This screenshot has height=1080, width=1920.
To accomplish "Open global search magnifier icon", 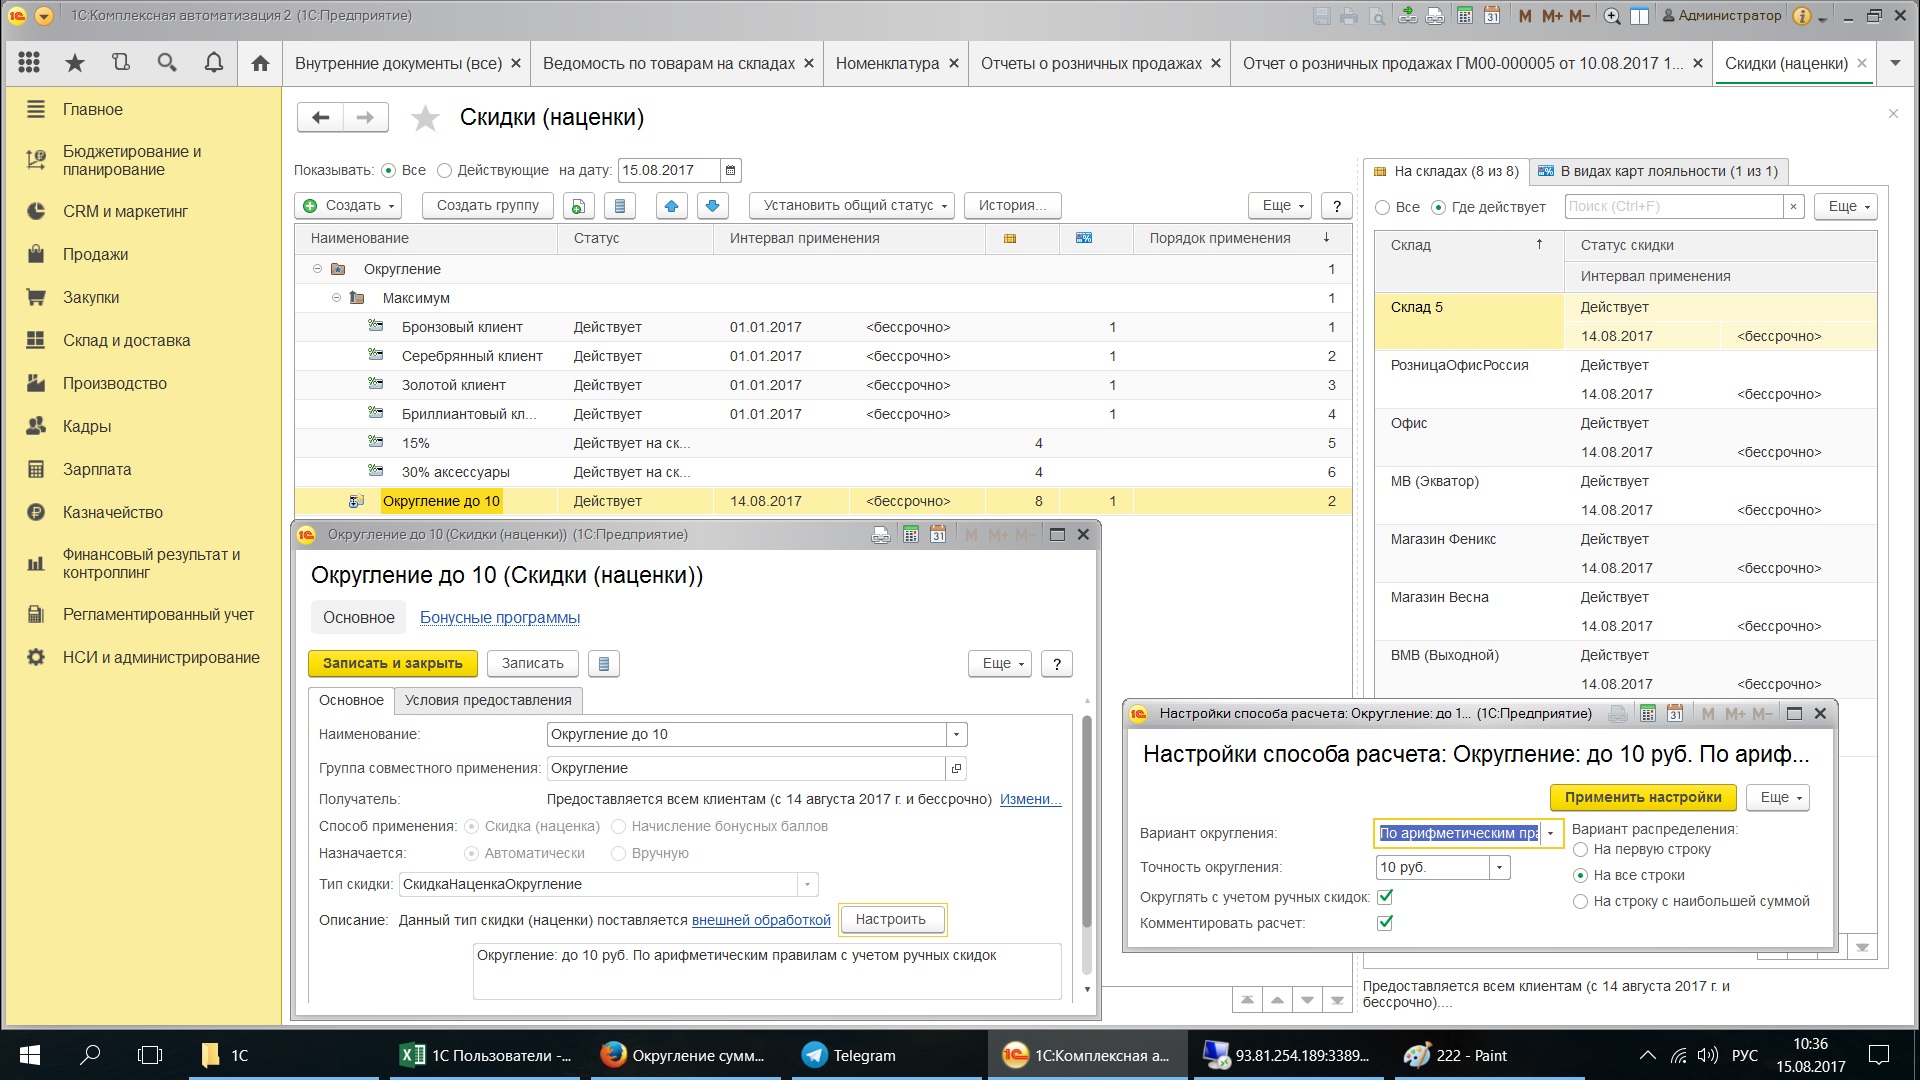I will click(167, 63).
